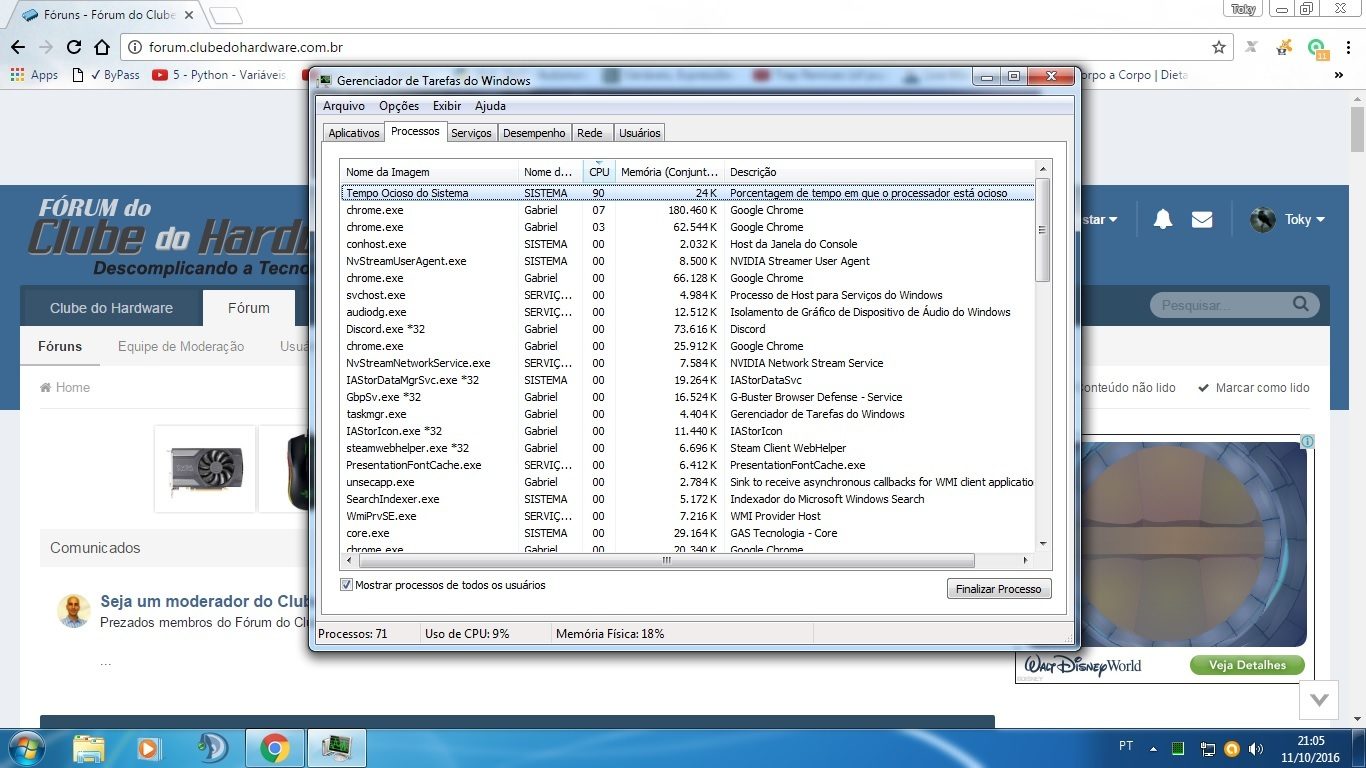The height and width of the screenshot is (768, 1366).
Task: Click the Finalizar Processo button
Action: (x=998, y=589)
